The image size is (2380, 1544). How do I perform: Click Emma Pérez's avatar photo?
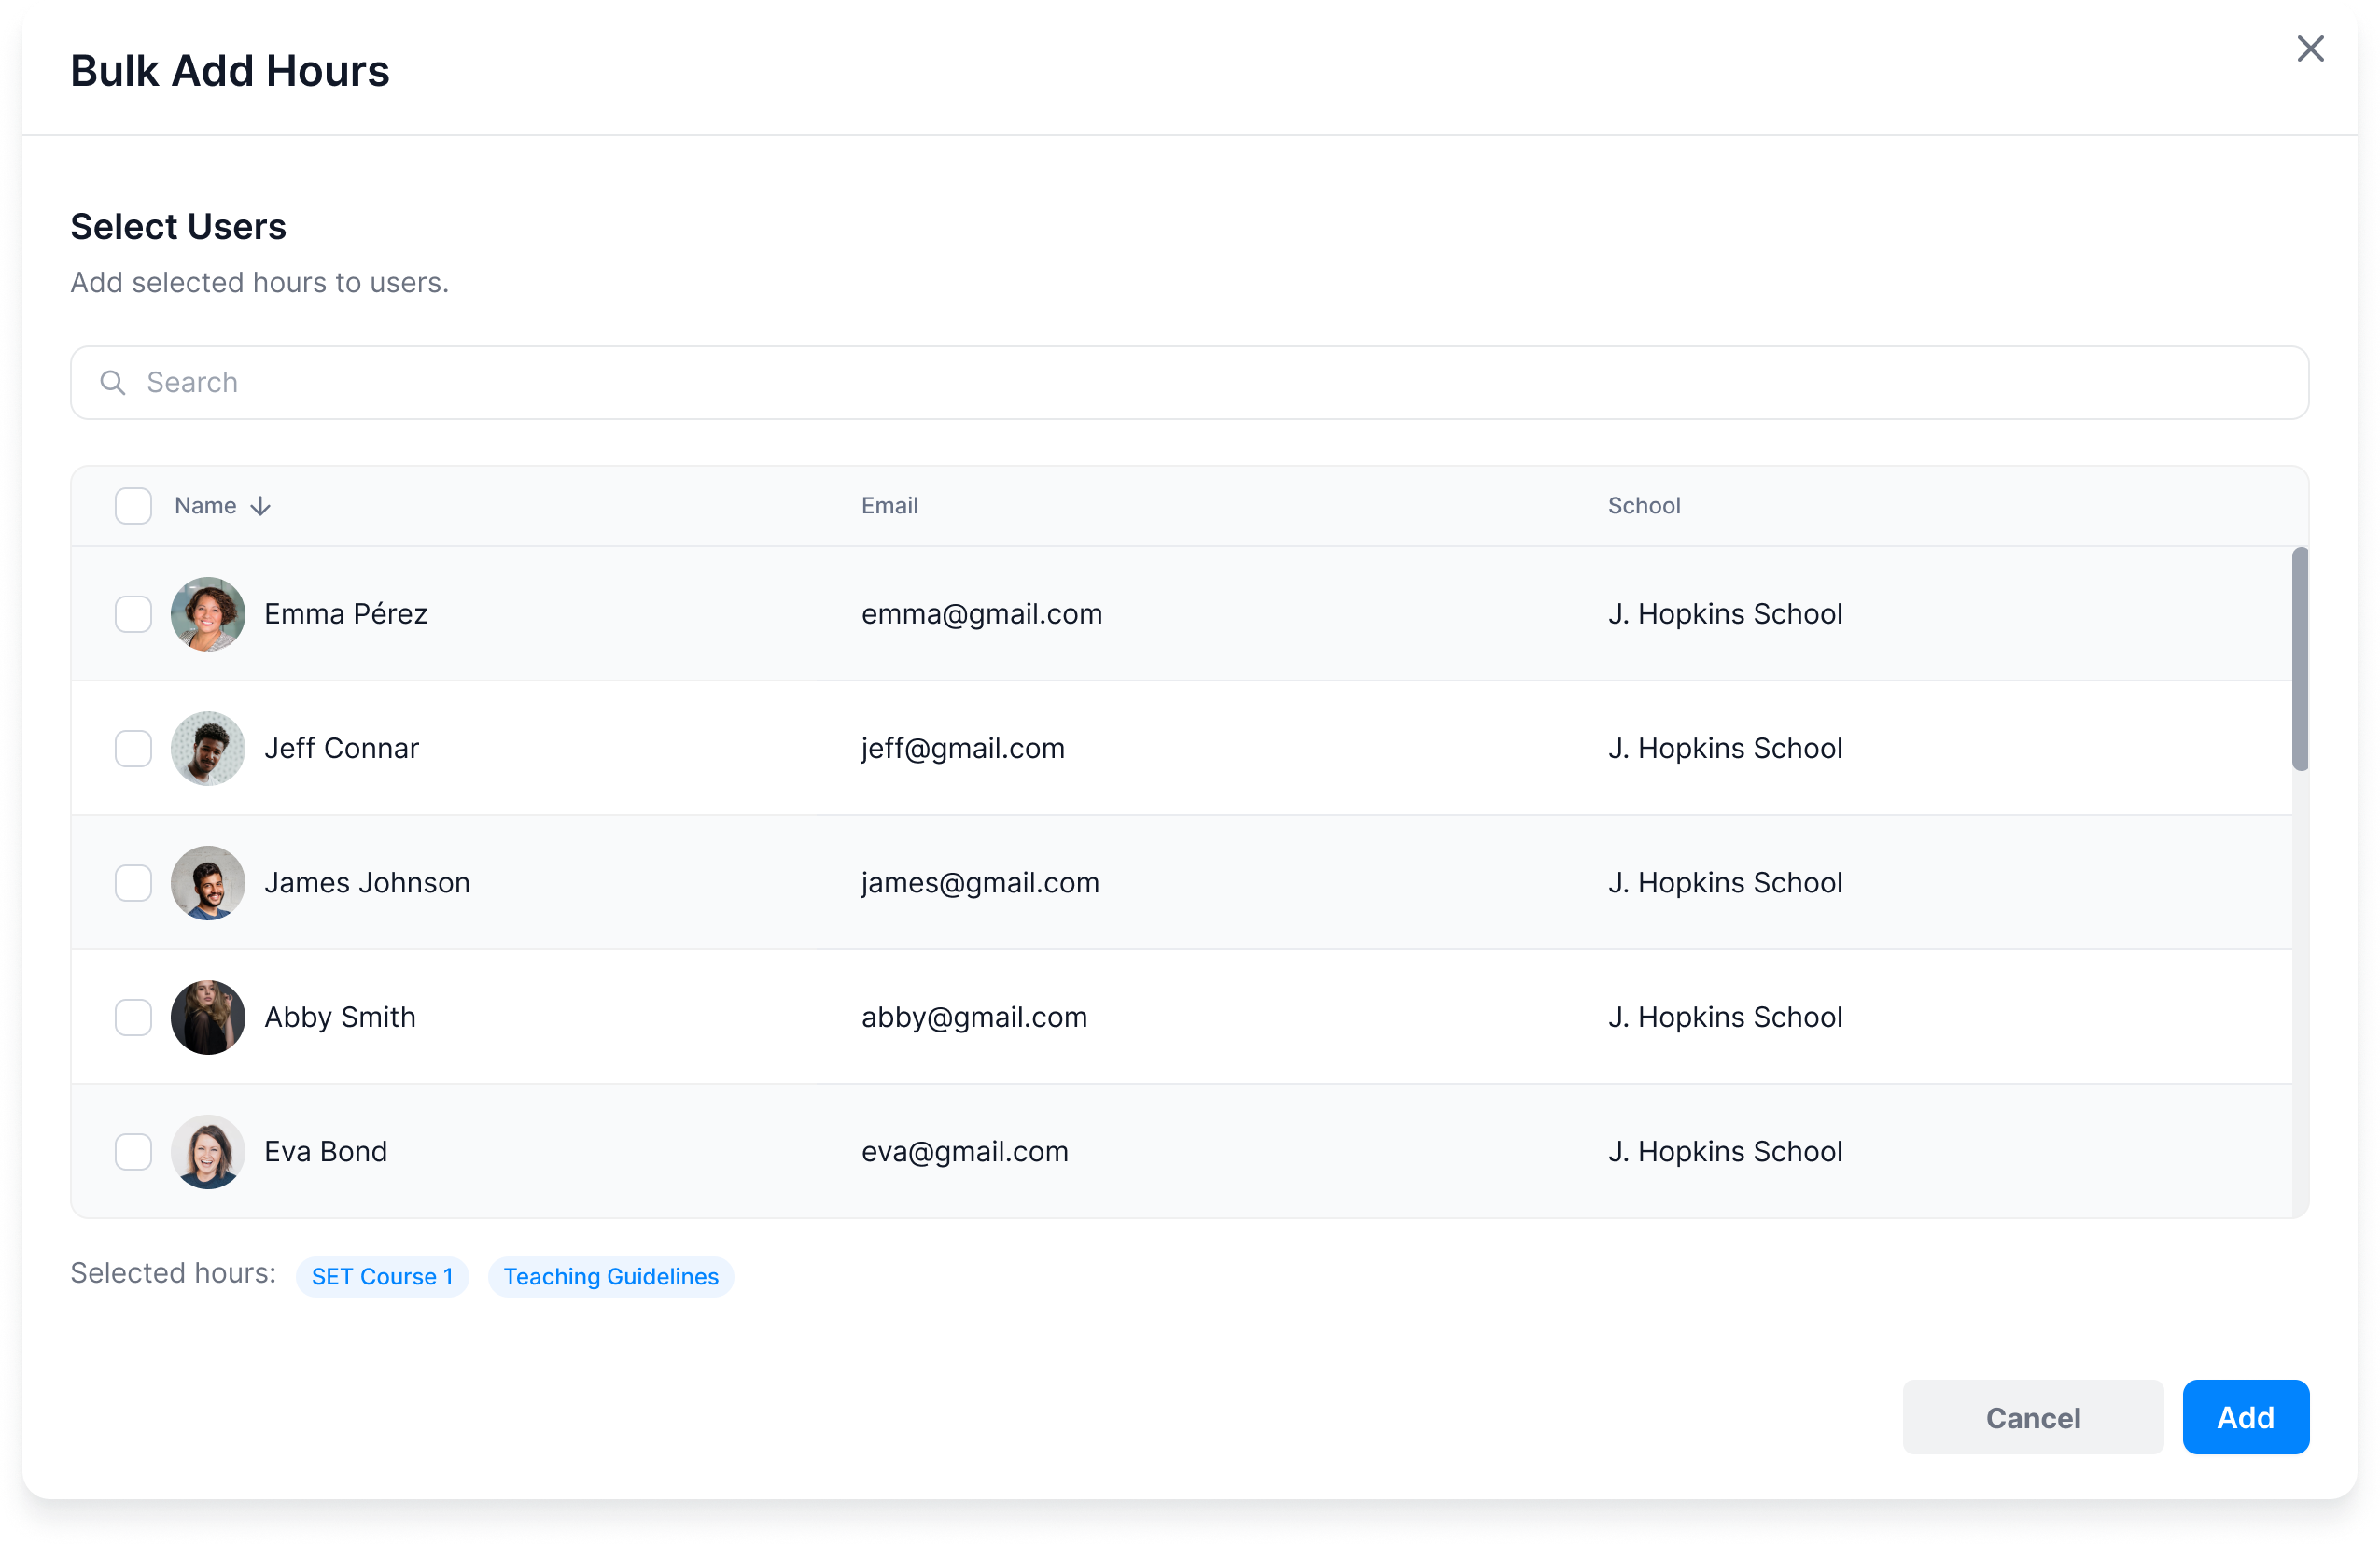(x=208, y=614)
